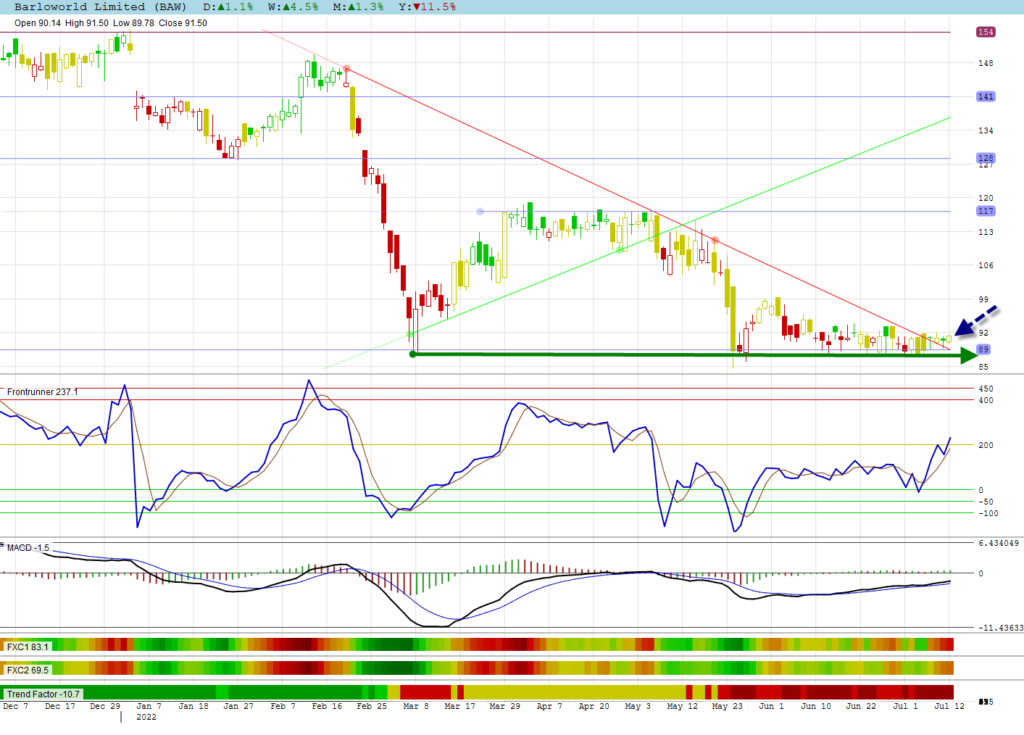Screen dimensions: 1024x735
Task: Select the 'MACD -1.5' indicator label
Action: tap(28, 547)
